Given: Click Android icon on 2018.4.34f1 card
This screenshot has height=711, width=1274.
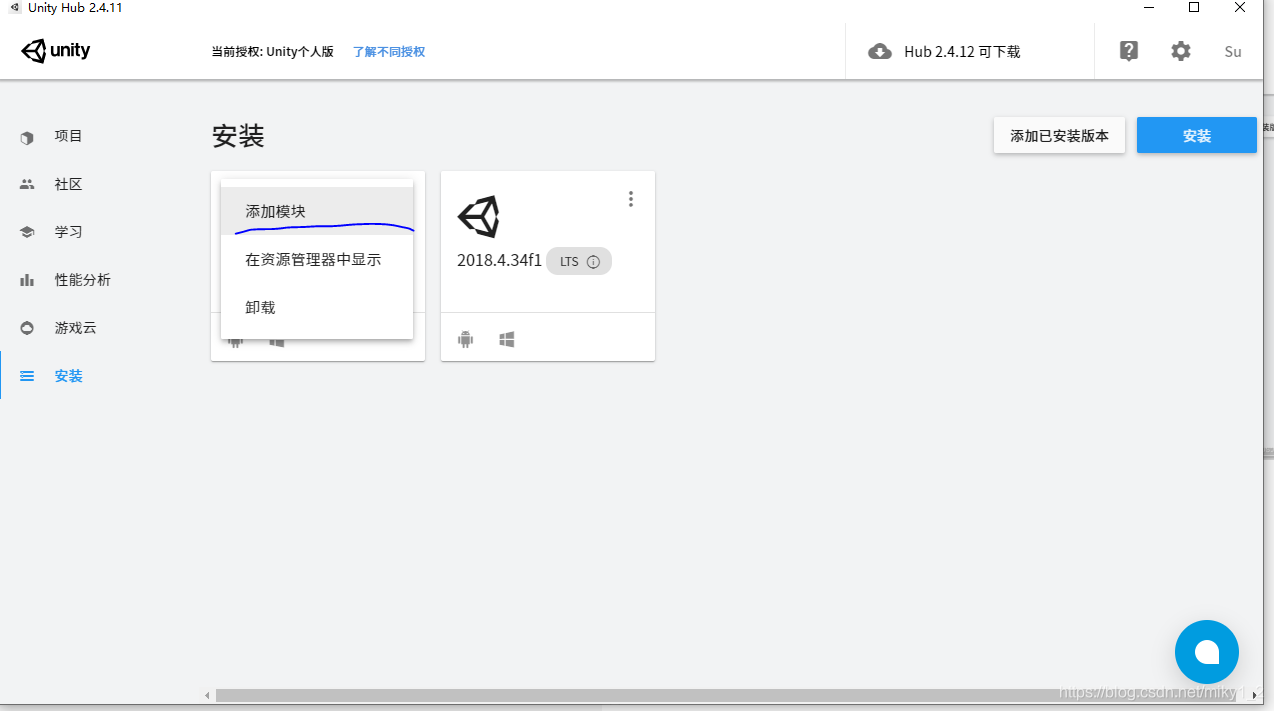Looking at the screenshot, I should [465, 340].
